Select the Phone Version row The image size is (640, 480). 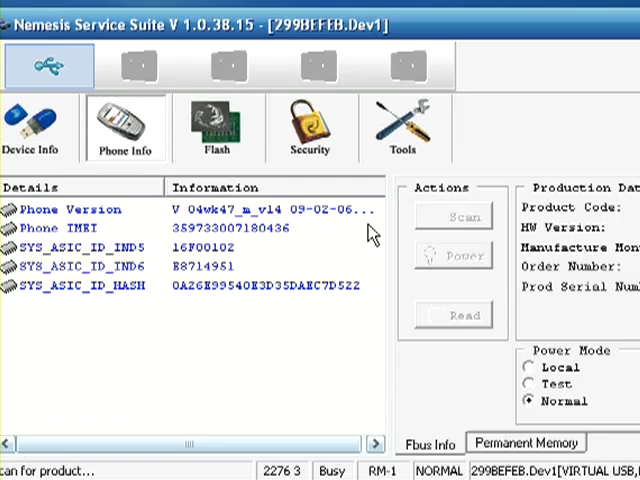(192, 209)
